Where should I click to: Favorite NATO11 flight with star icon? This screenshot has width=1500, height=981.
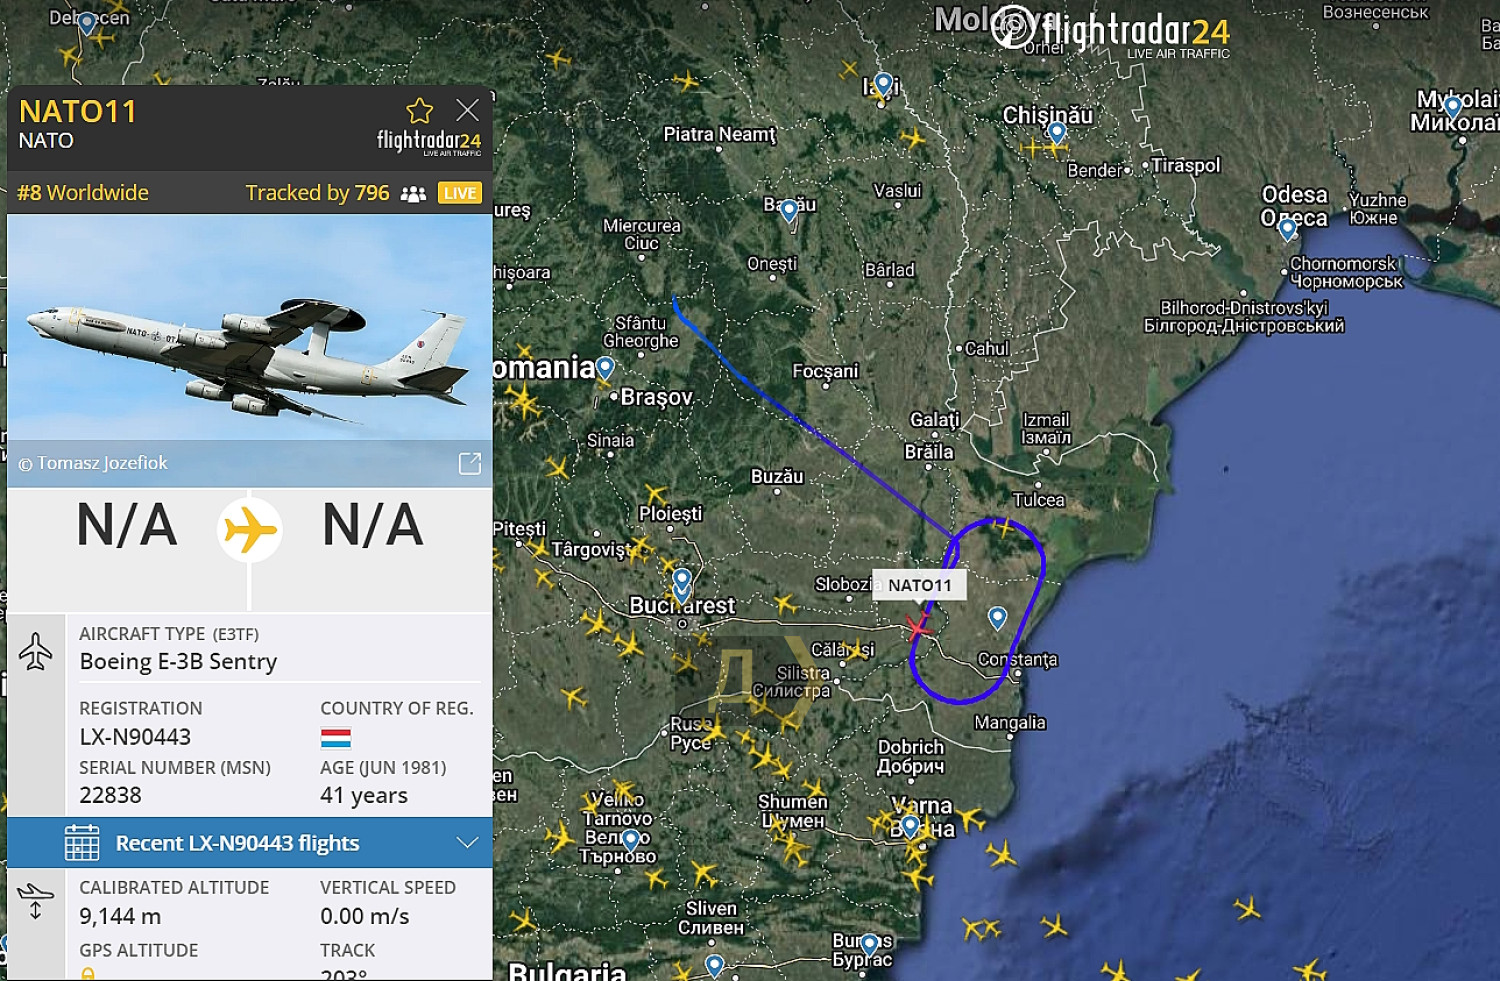419,110
